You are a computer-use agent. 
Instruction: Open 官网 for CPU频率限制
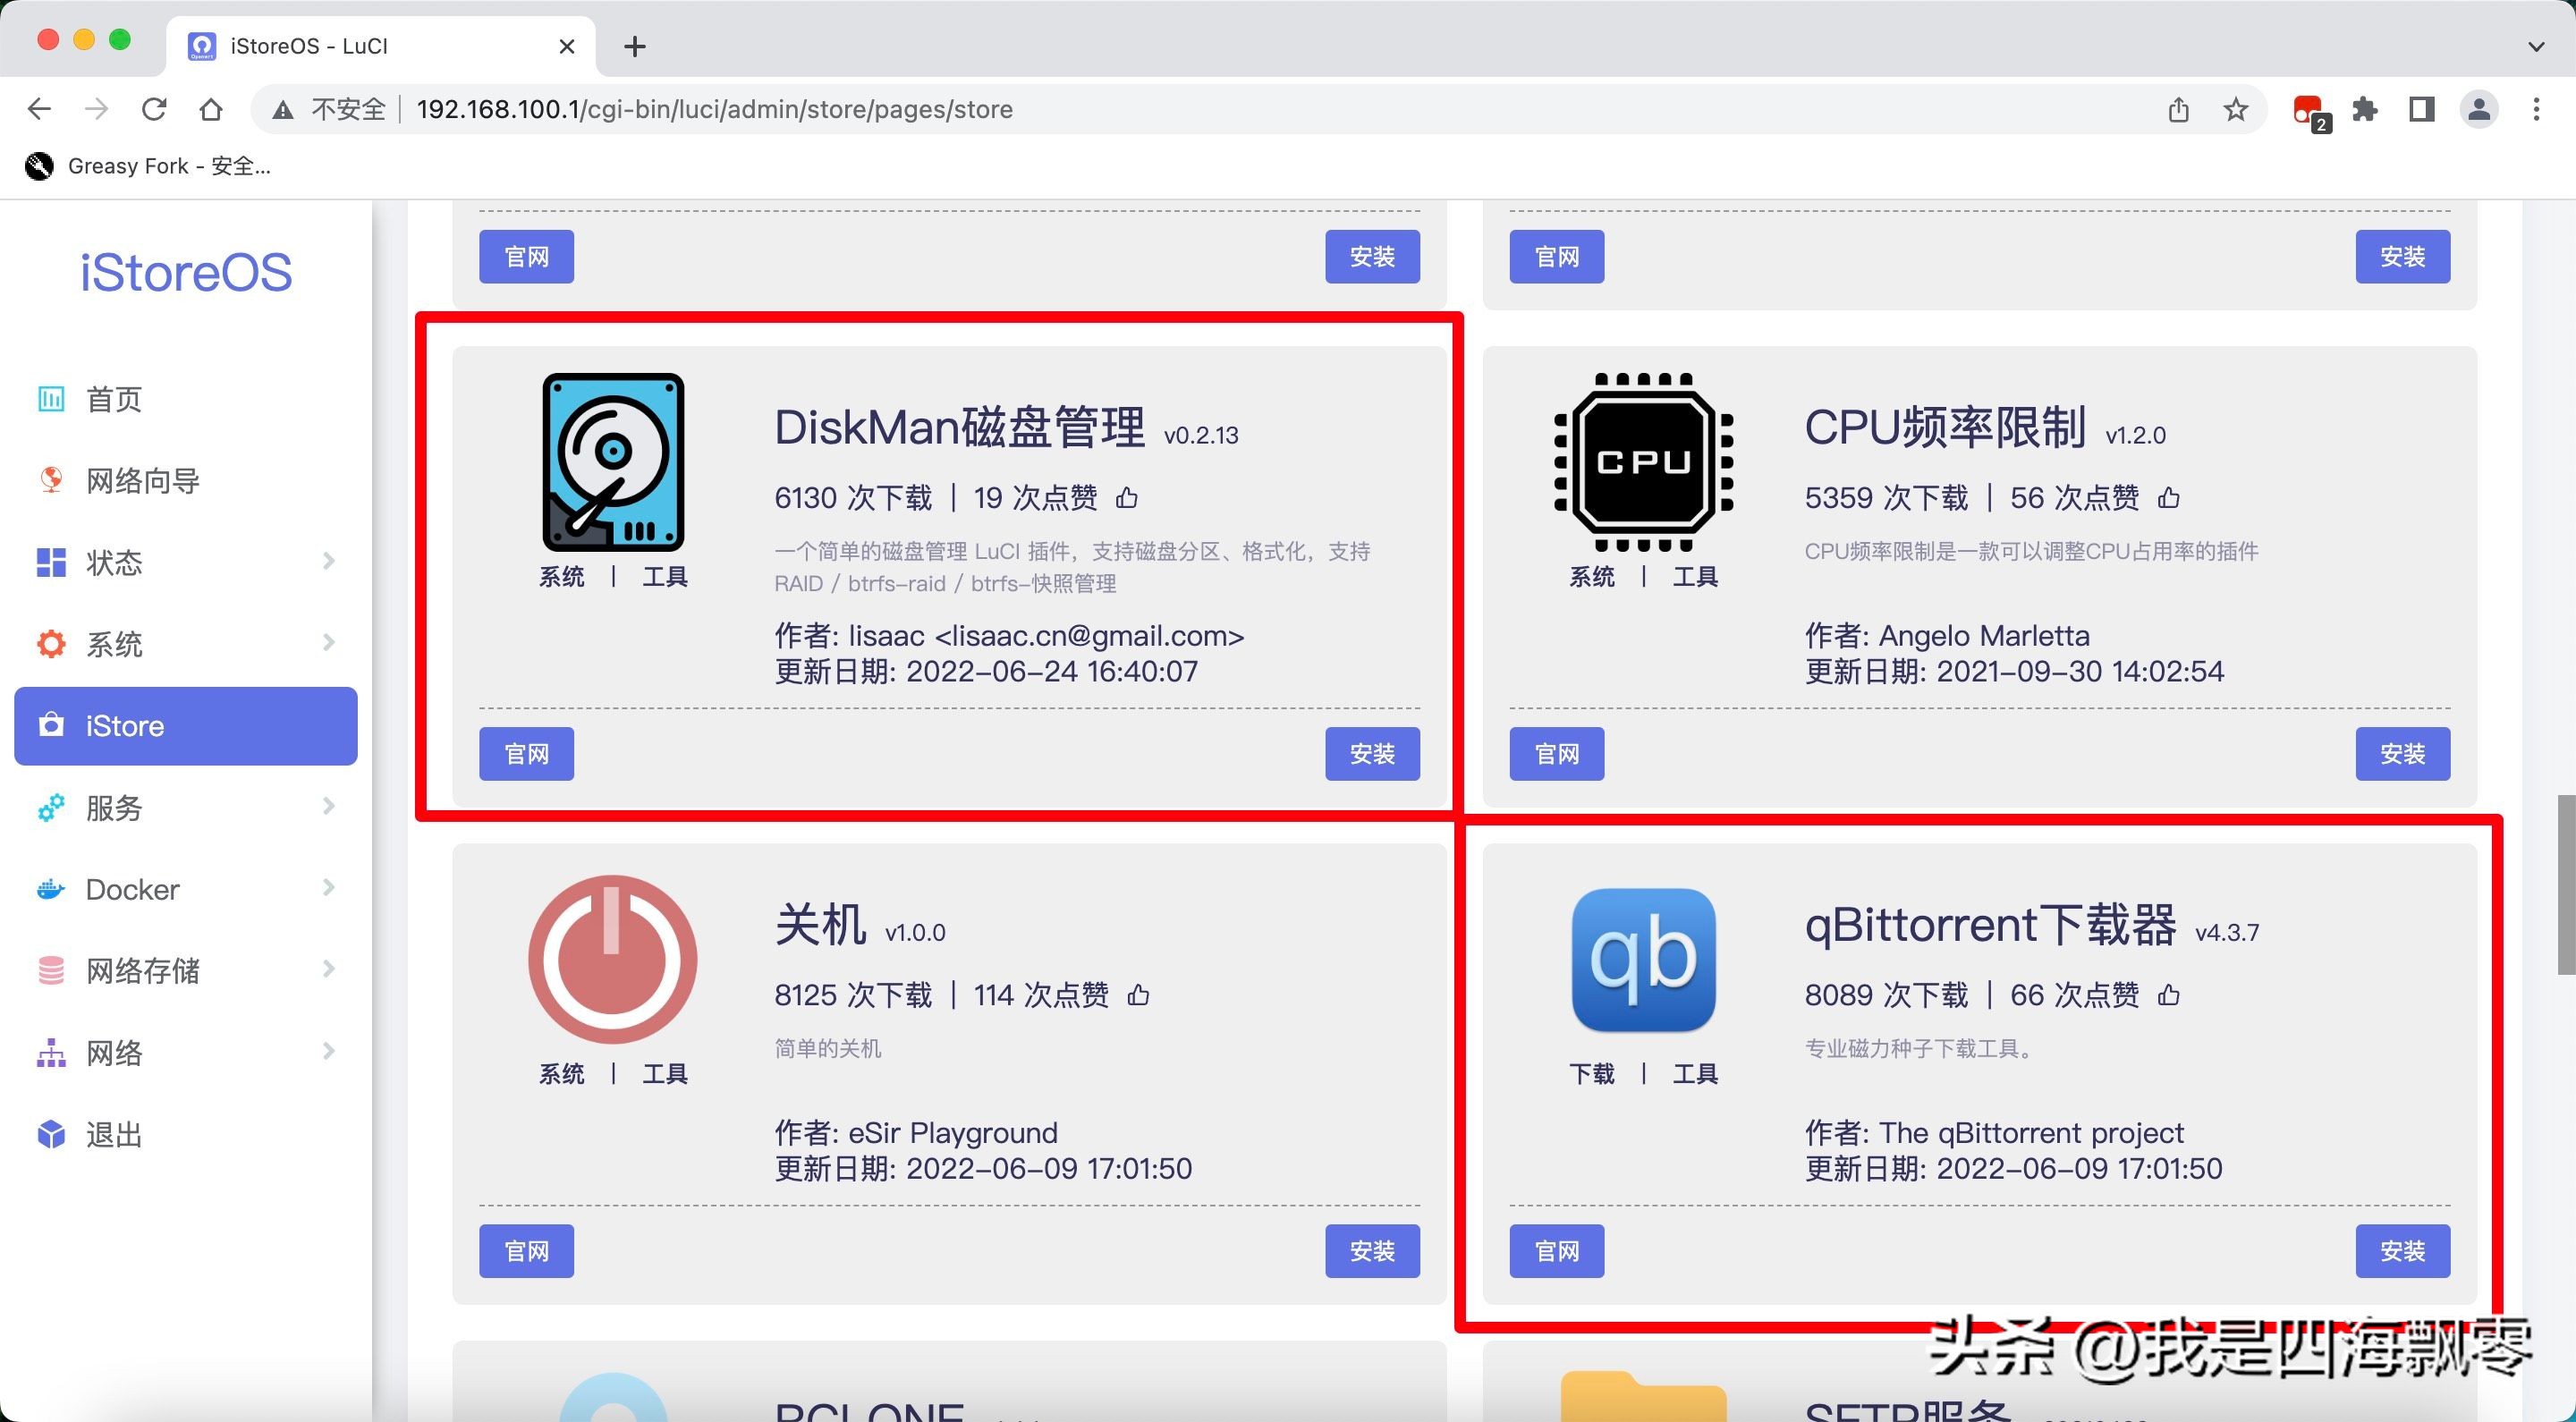coord(1556,754)
